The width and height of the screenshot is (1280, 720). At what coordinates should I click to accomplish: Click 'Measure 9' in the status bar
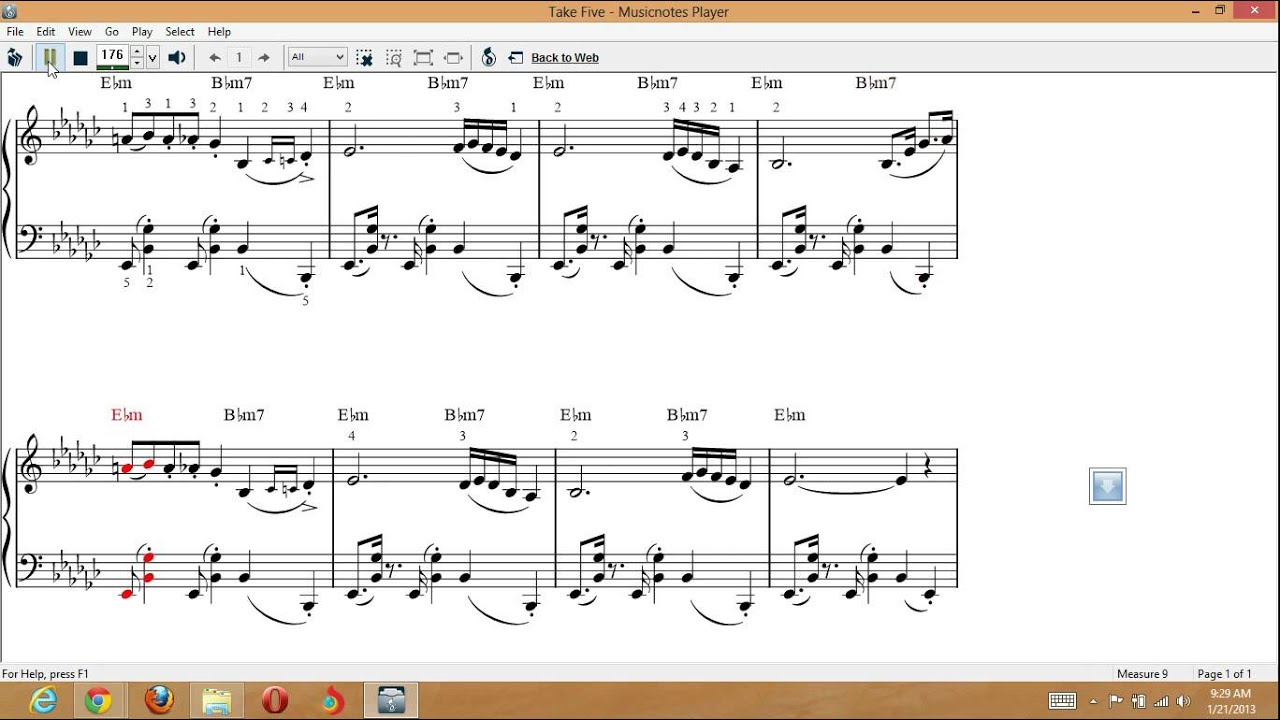pos(1142,674)
